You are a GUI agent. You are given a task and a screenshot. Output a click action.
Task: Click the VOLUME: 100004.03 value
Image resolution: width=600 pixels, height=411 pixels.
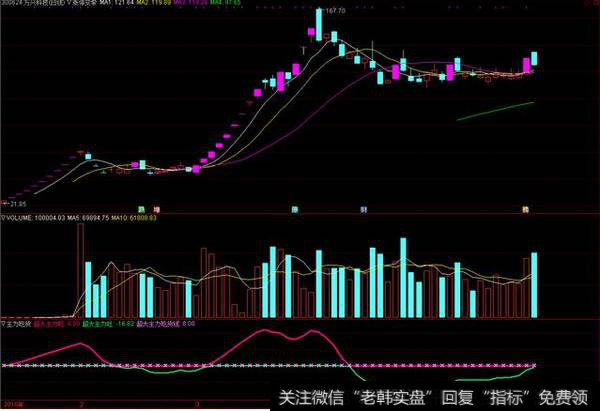coord(36,218)
